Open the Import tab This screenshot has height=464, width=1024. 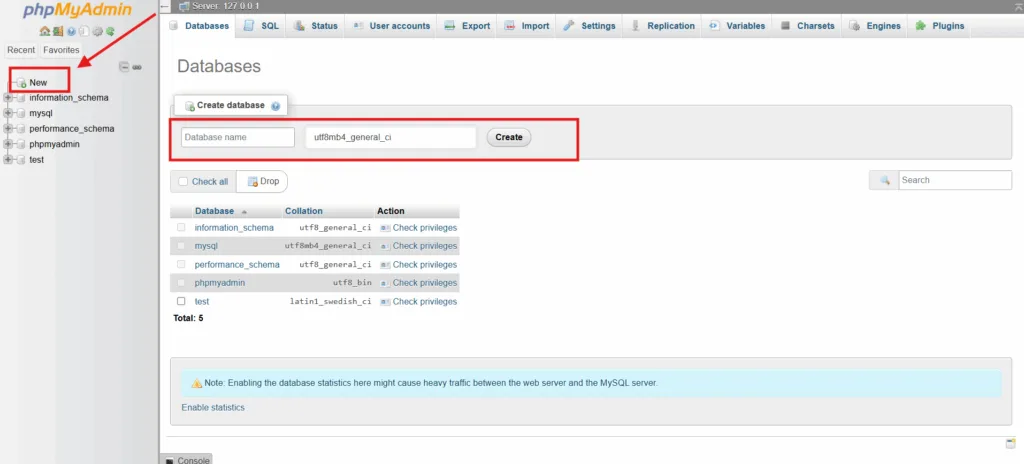tap(526, 26)
